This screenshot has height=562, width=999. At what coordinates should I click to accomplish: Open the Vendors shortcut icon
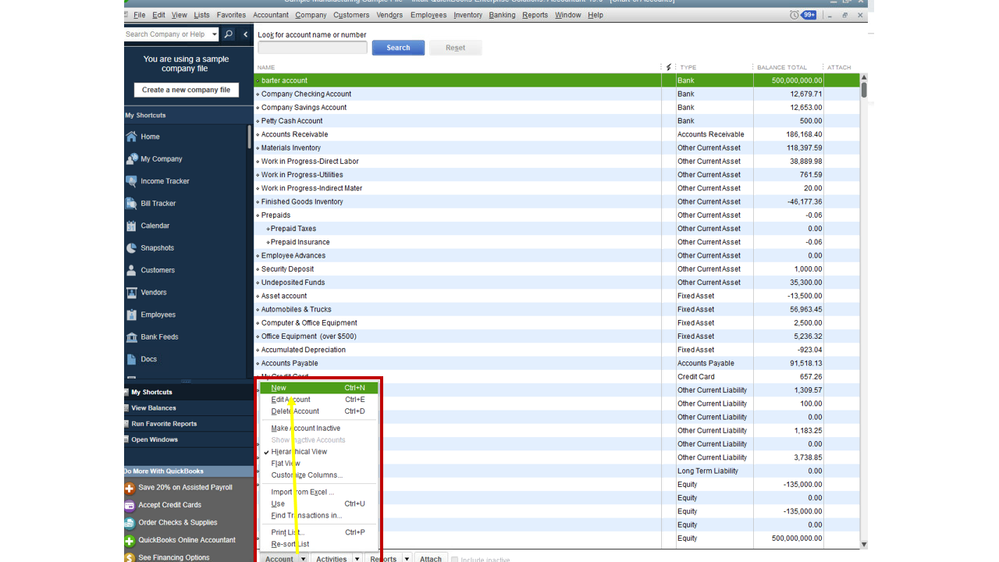[x=131, y=292]
